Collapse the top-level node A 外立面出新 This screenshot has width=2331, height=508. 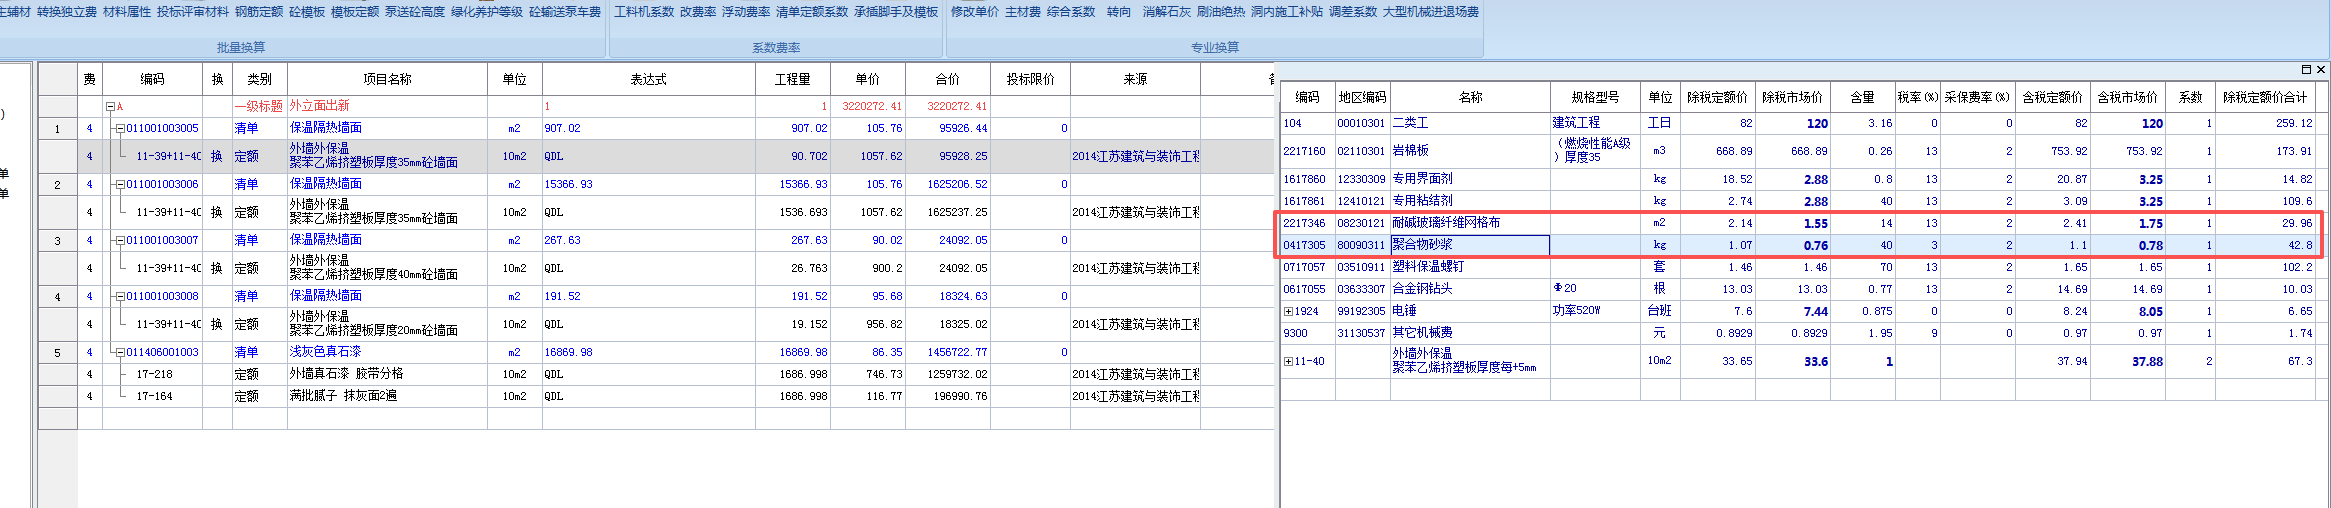click(x=111, y=106)
